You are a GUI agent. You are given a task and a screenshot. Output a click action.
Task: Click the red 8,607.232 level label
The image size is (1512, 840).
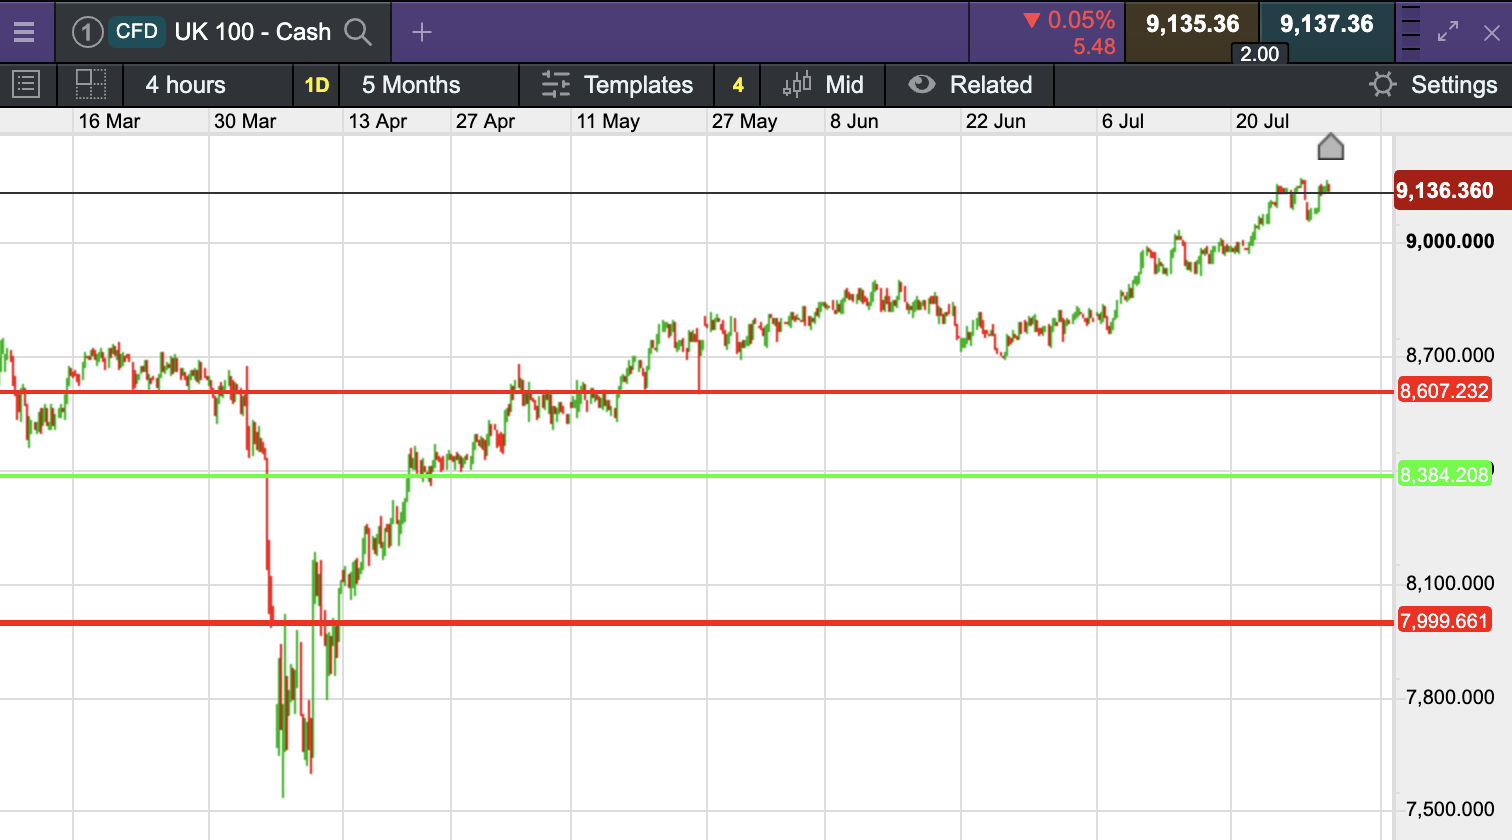[x=1444, y=391]
